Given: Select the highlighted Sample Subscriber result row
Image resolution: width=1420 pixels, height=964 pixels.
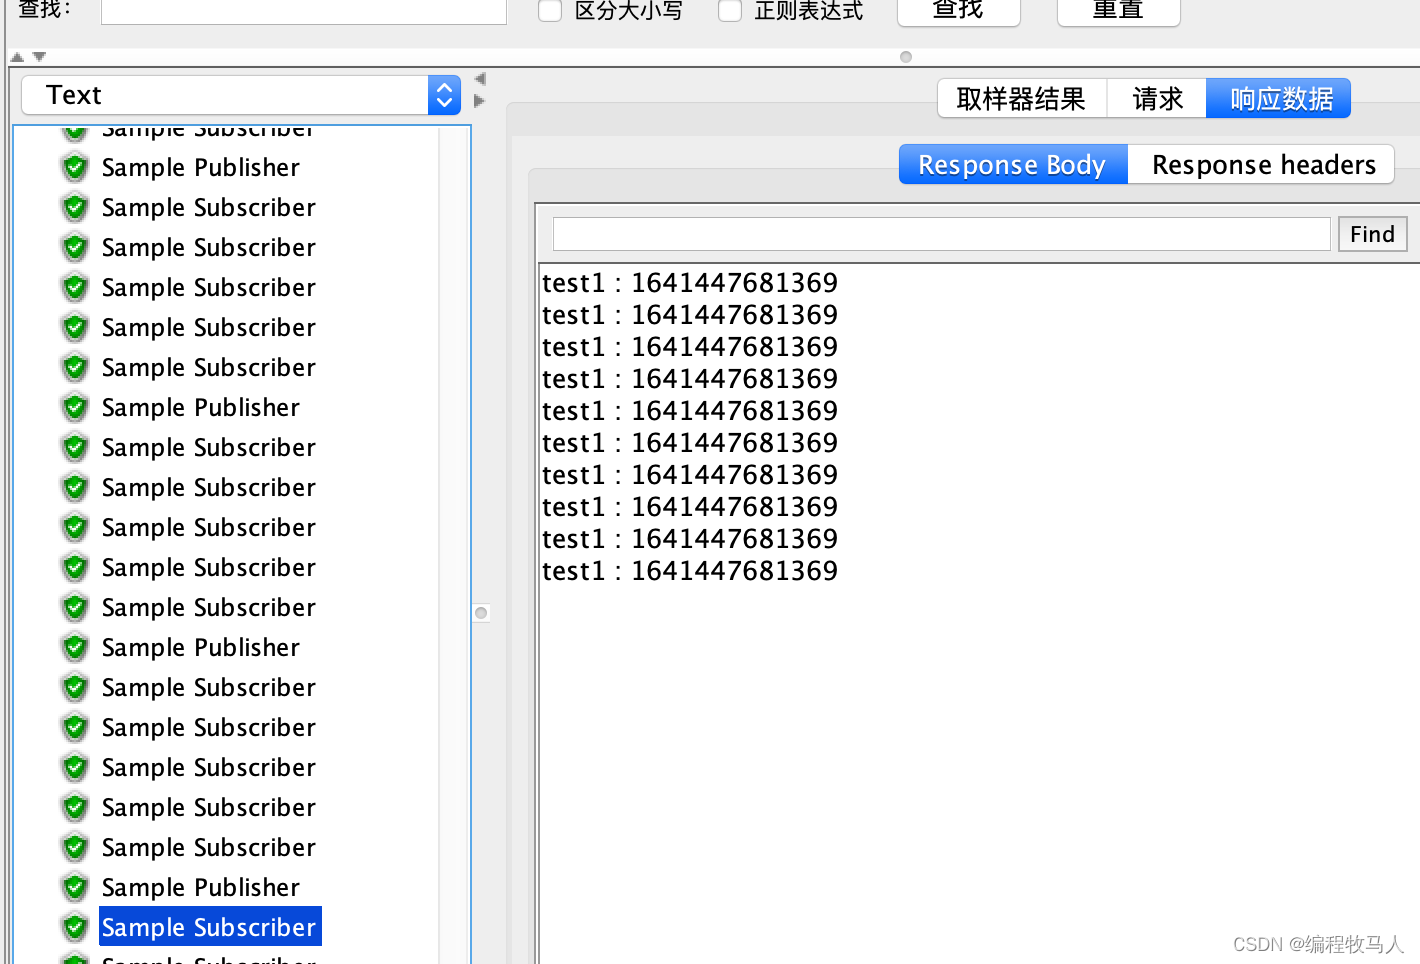Looking at the screenshot, I should (x=209, y=927).
